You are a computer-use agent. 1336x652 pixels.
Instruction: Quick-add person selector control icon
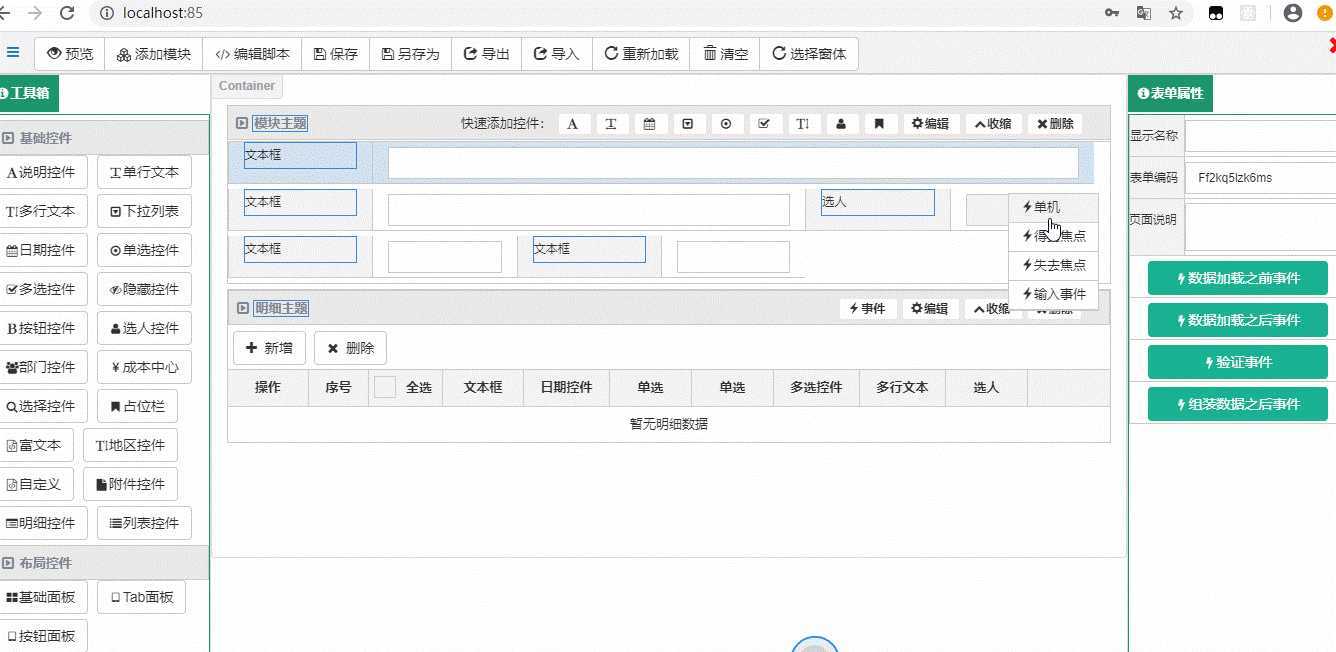[841, 124]
